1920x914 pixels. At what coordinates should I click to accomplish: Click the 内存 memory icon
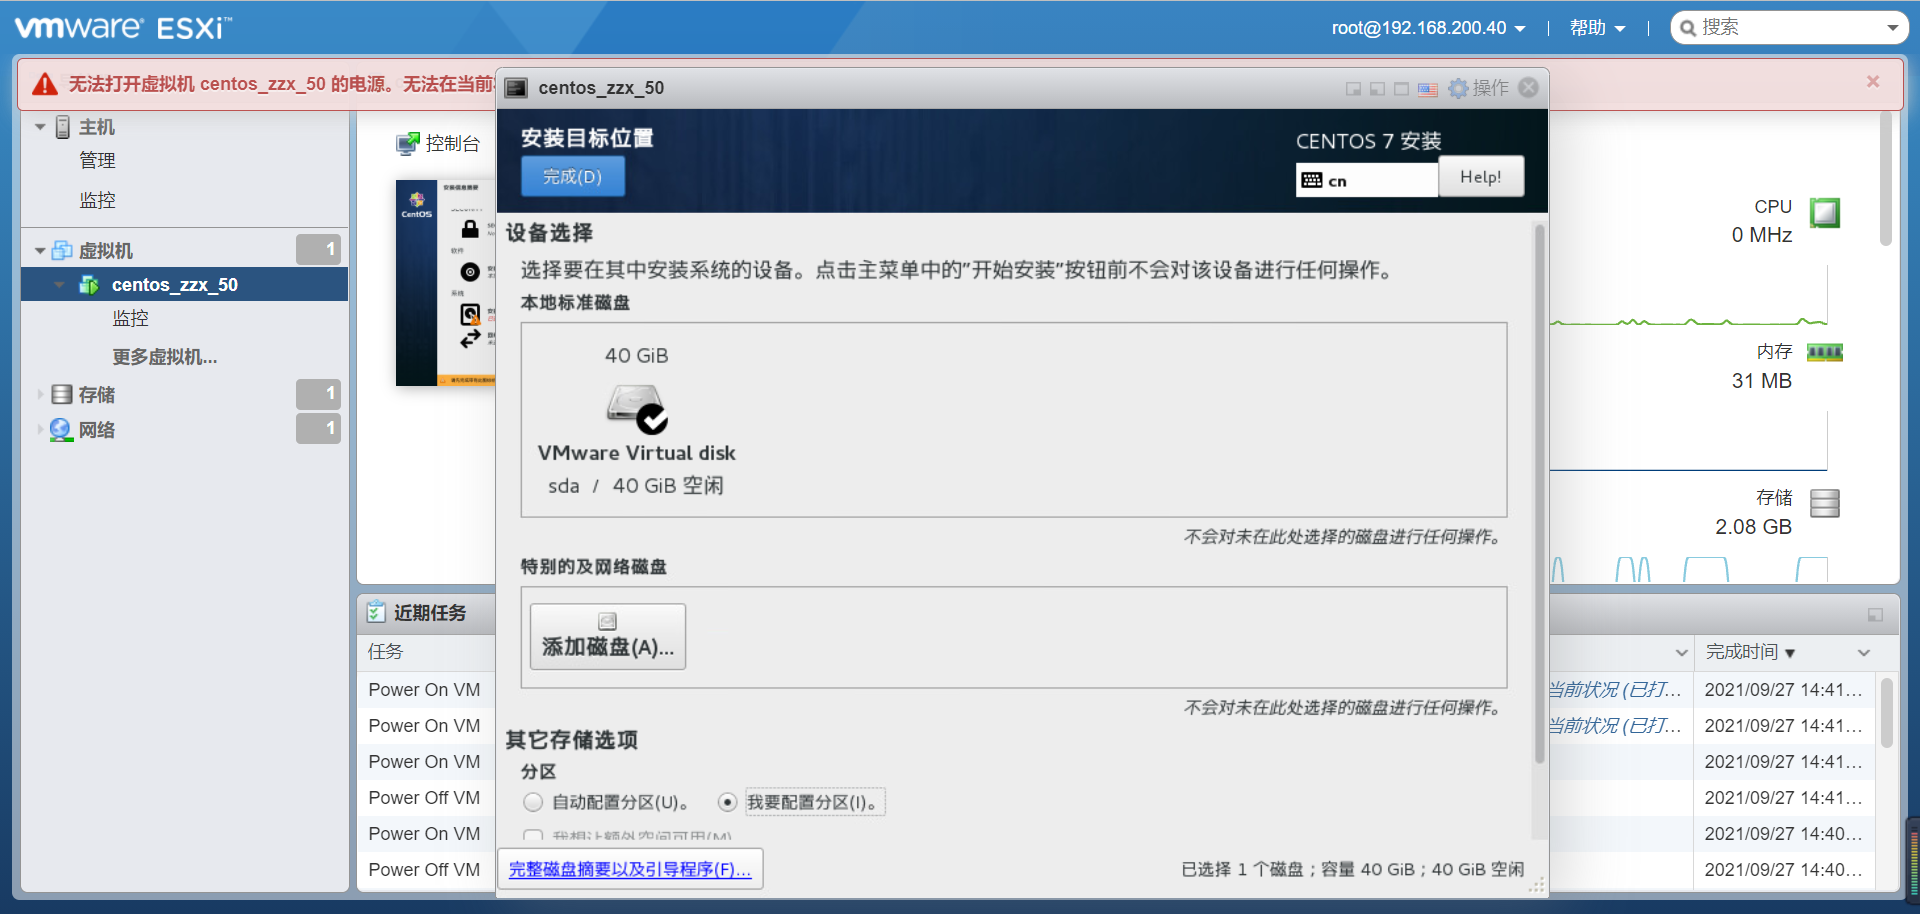1825,352
